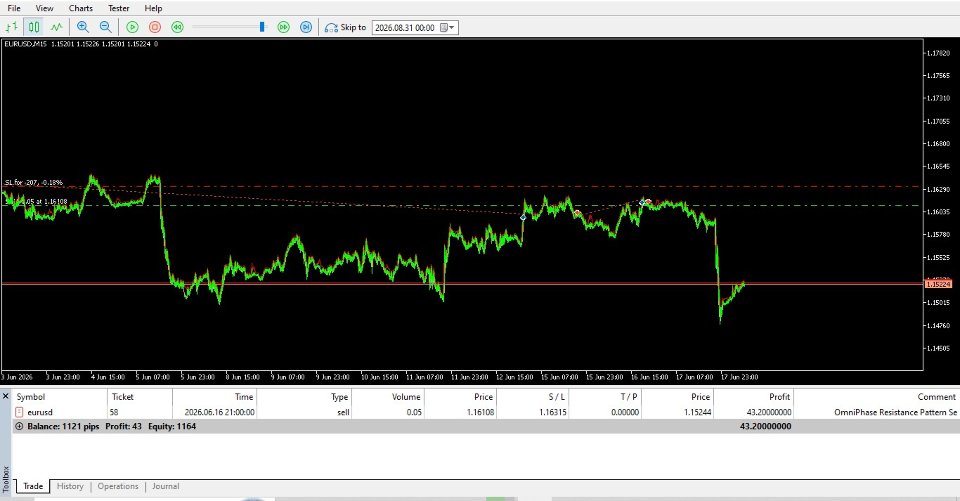Screen dimensions: 960x501
Task: Step forward one bar button
Action: pos(306,27)
